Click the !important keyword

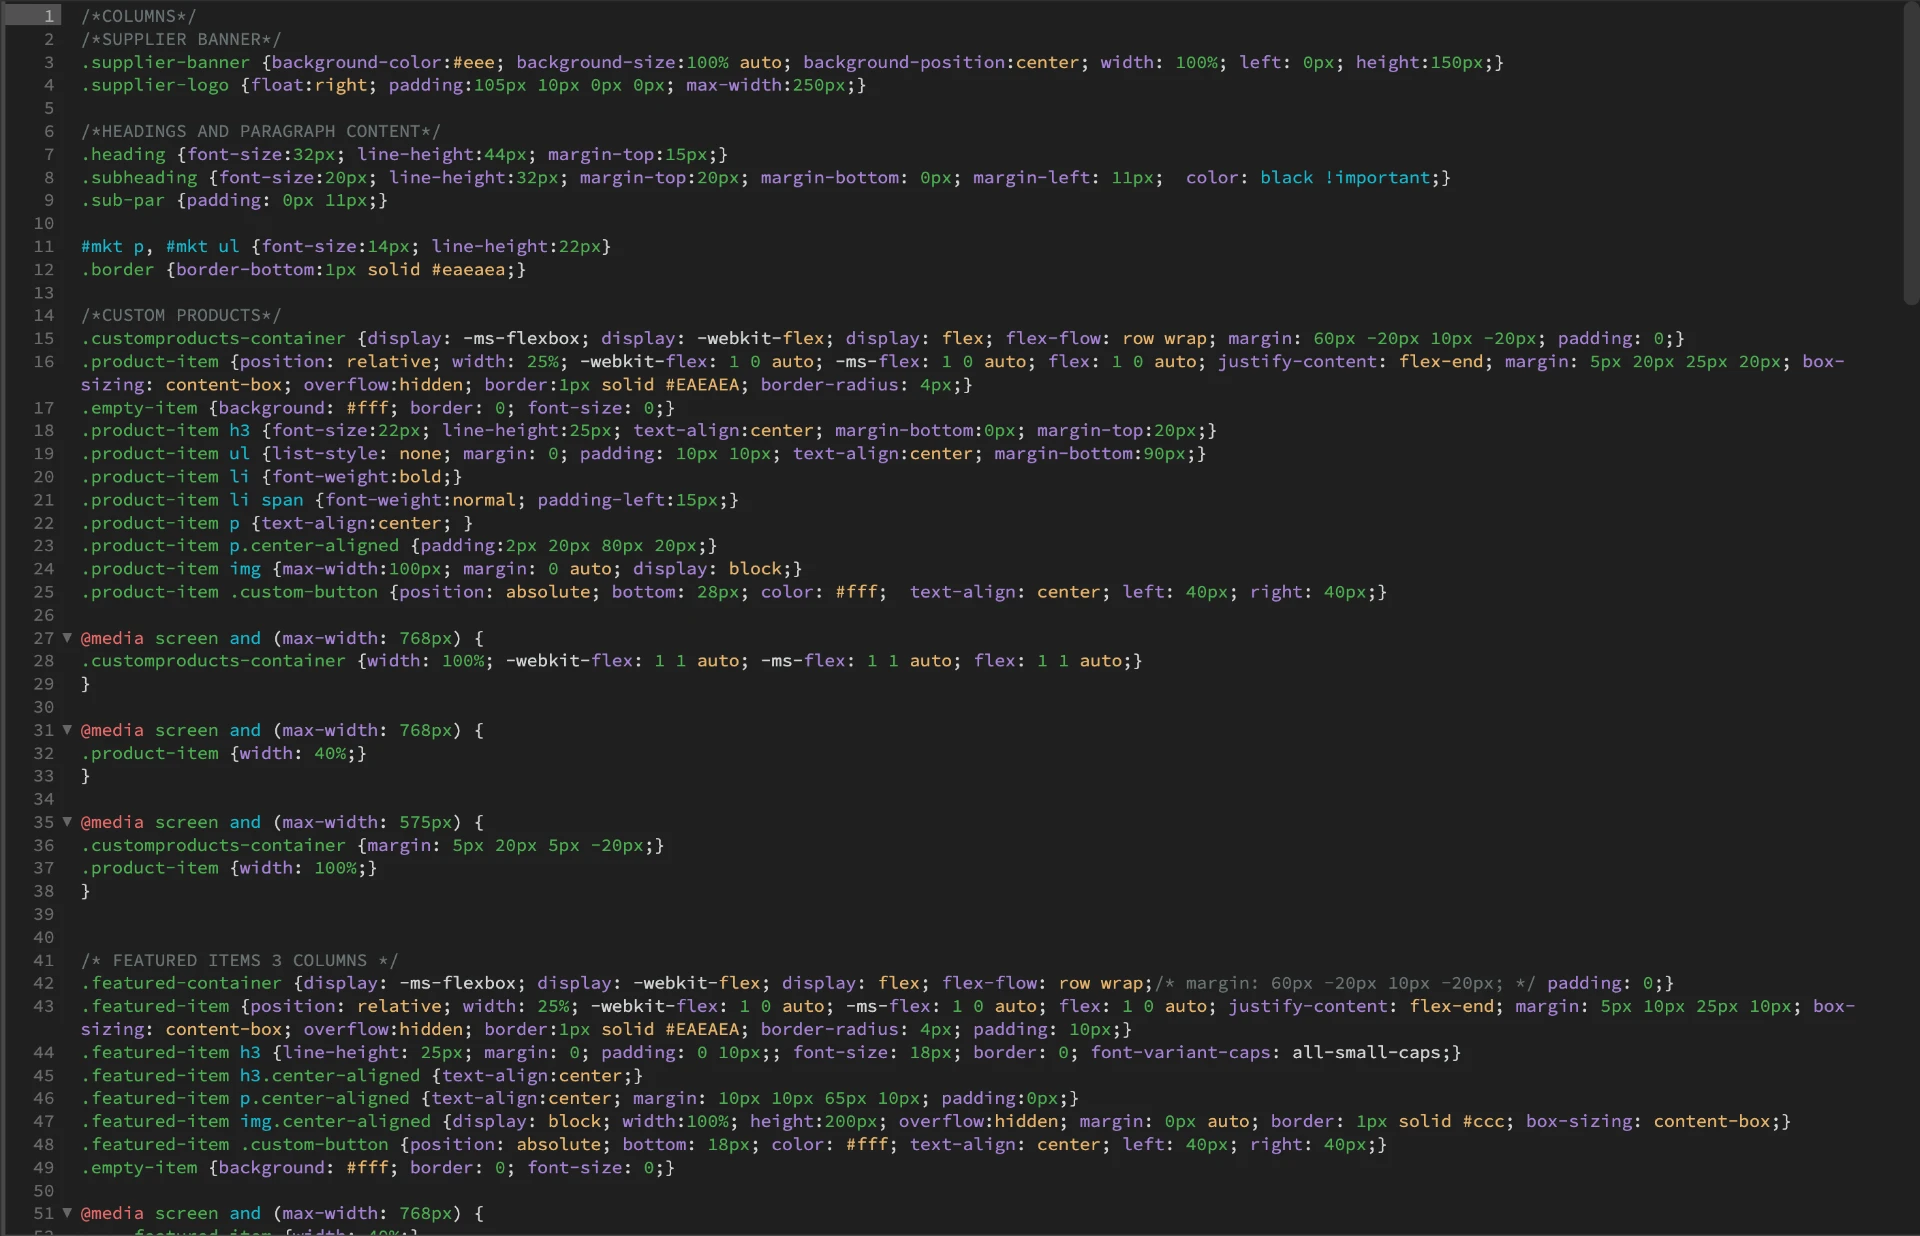click(x=1378, y=177)
